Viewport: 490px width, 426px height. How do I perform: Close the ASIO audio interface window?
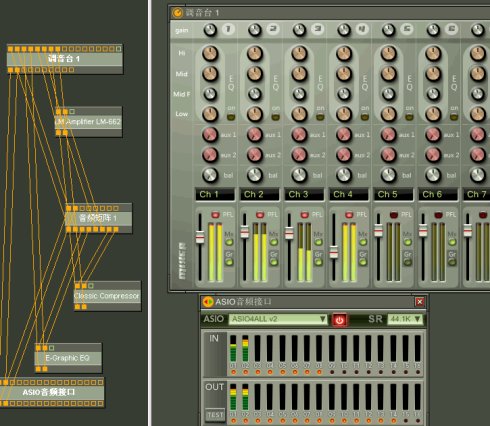coord(420,302)
